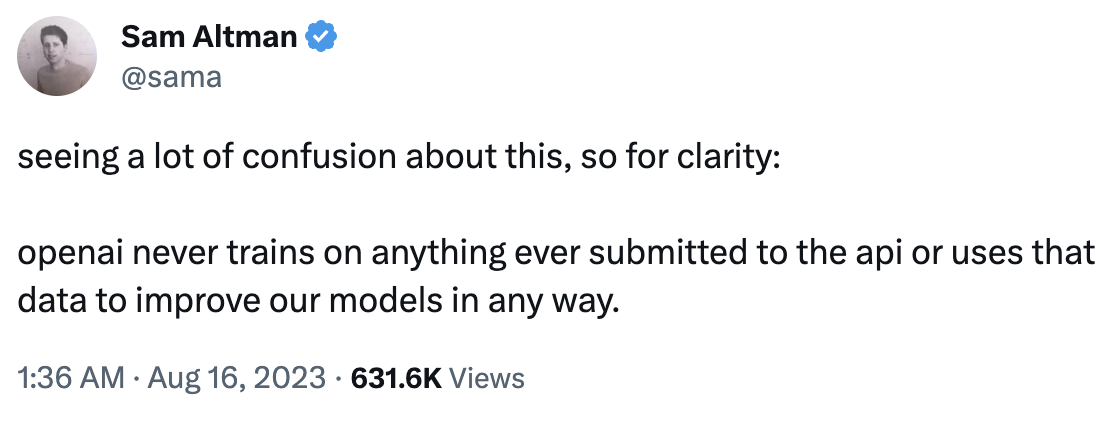1106x428 pixels.
Task: Open the Sam Altman display name link
Action: pos(209,38)
